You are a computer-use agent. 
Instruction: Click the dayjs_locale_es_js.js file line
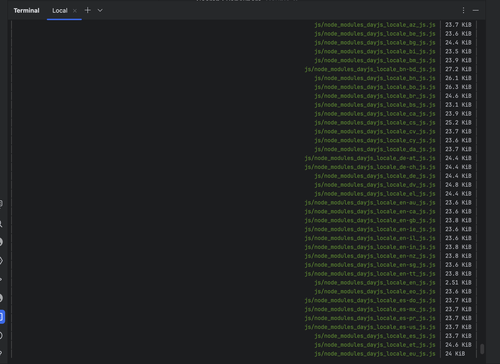375,336
